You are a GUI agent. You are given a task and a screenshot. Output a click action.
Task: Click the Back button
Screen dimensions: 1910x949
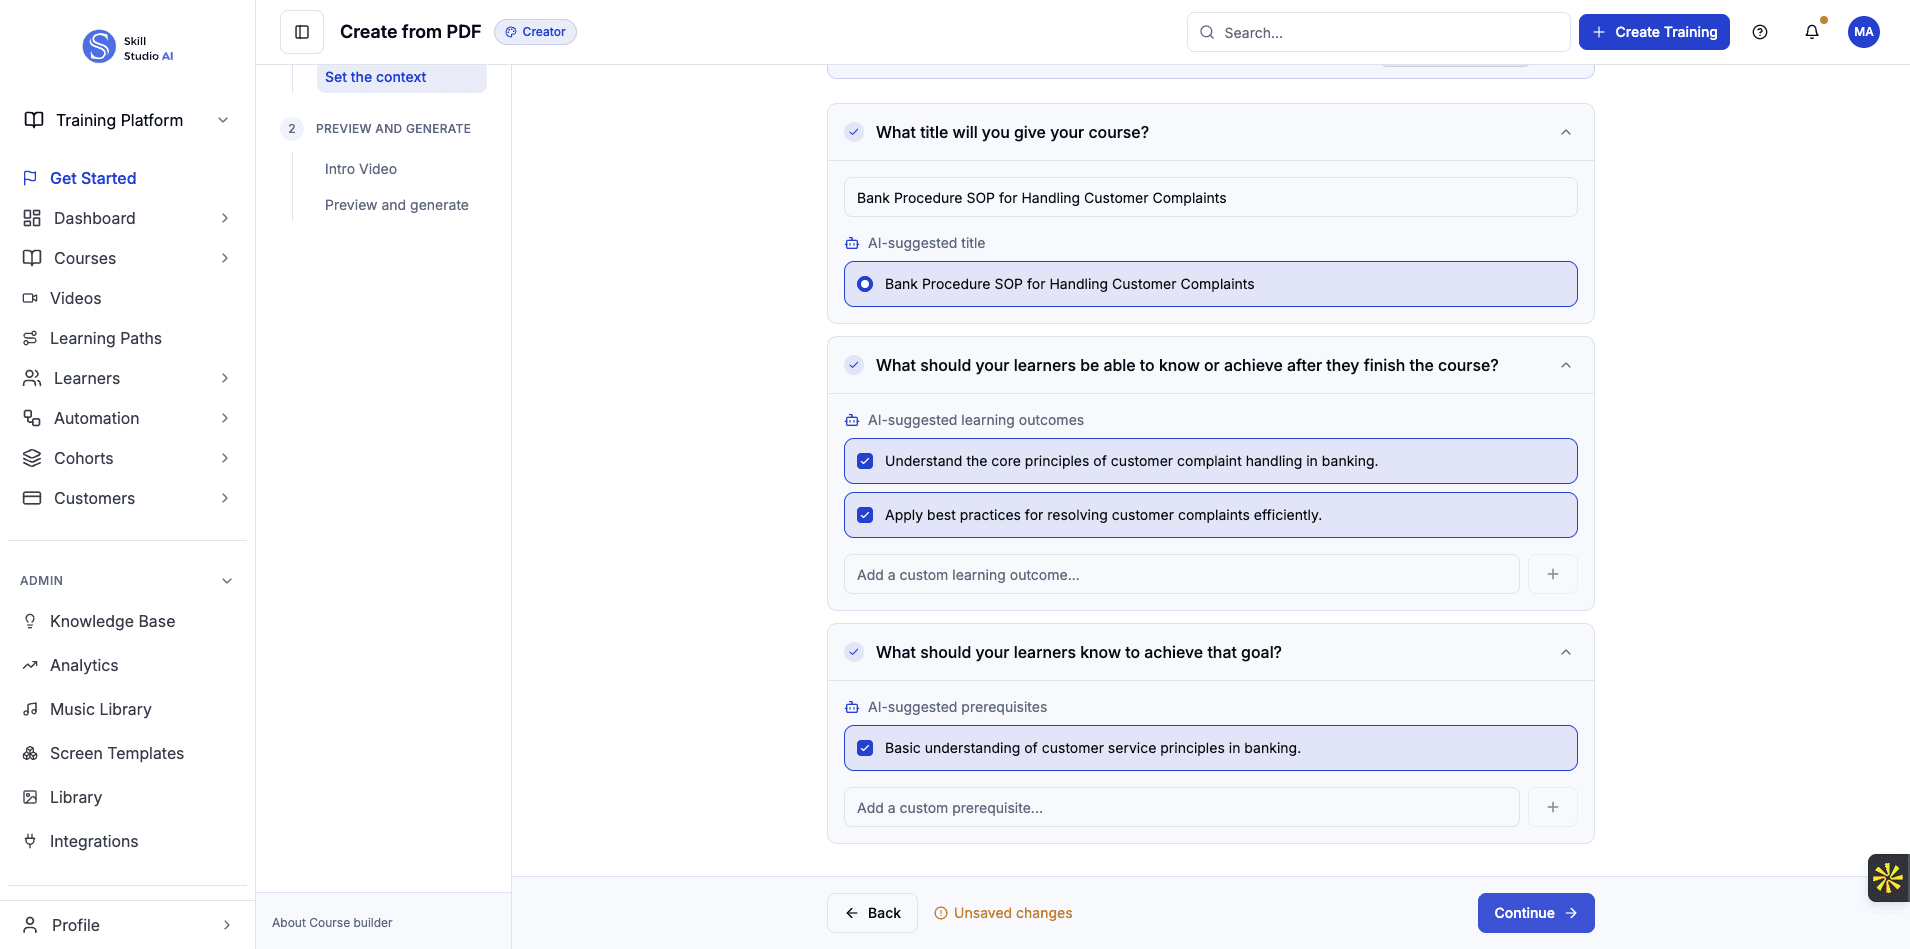tap(871, 913)
